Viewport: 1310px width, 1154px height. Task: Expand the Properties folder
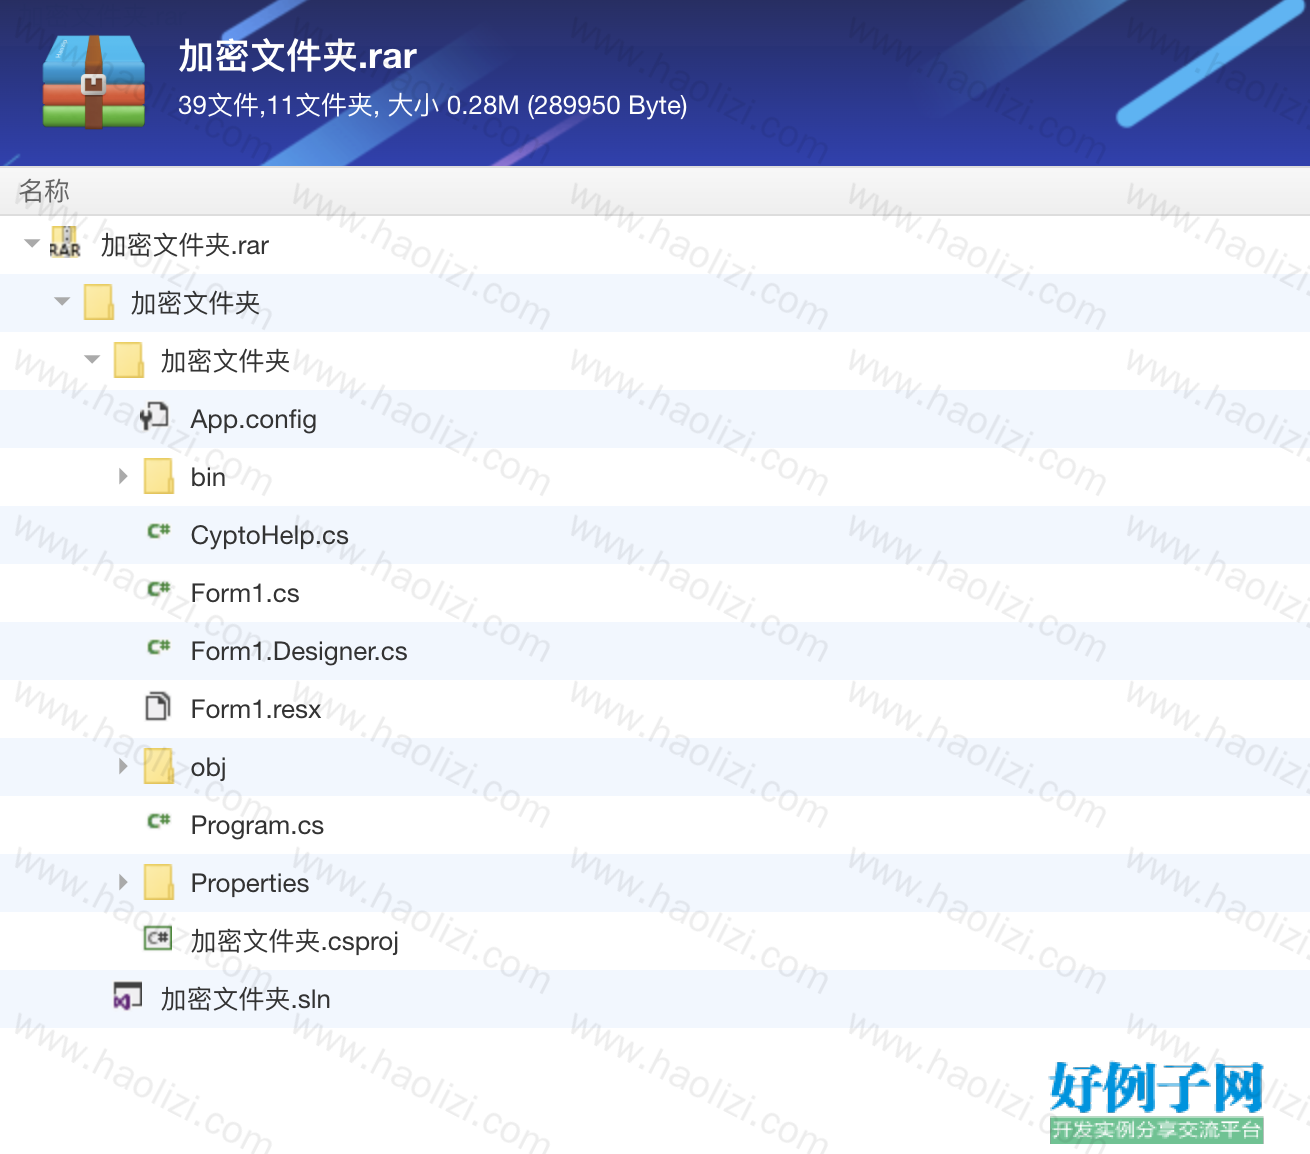click(x=123, y=882)
